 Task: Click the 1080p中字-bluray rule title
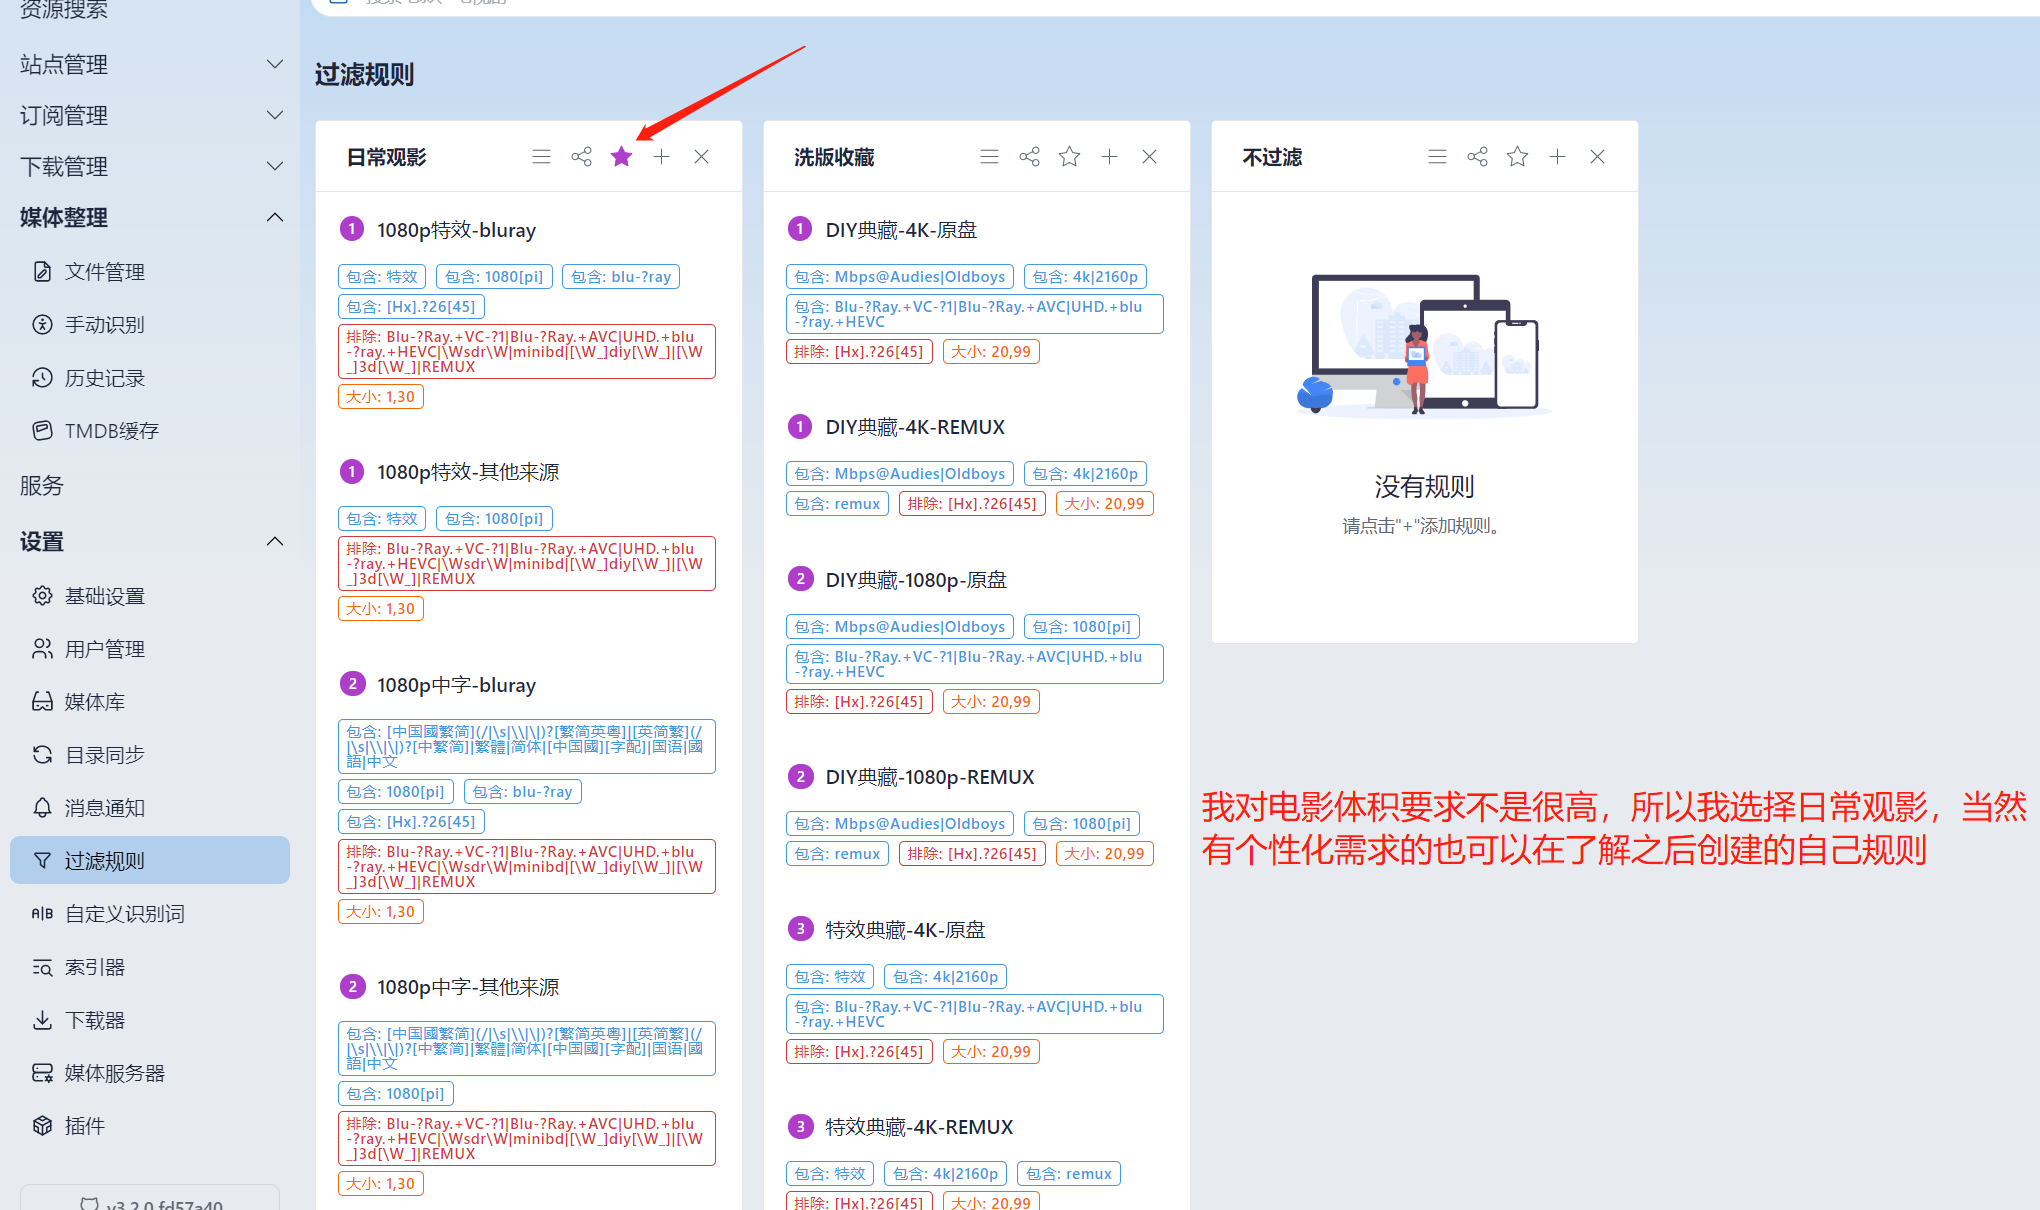(x=456, y=685)
